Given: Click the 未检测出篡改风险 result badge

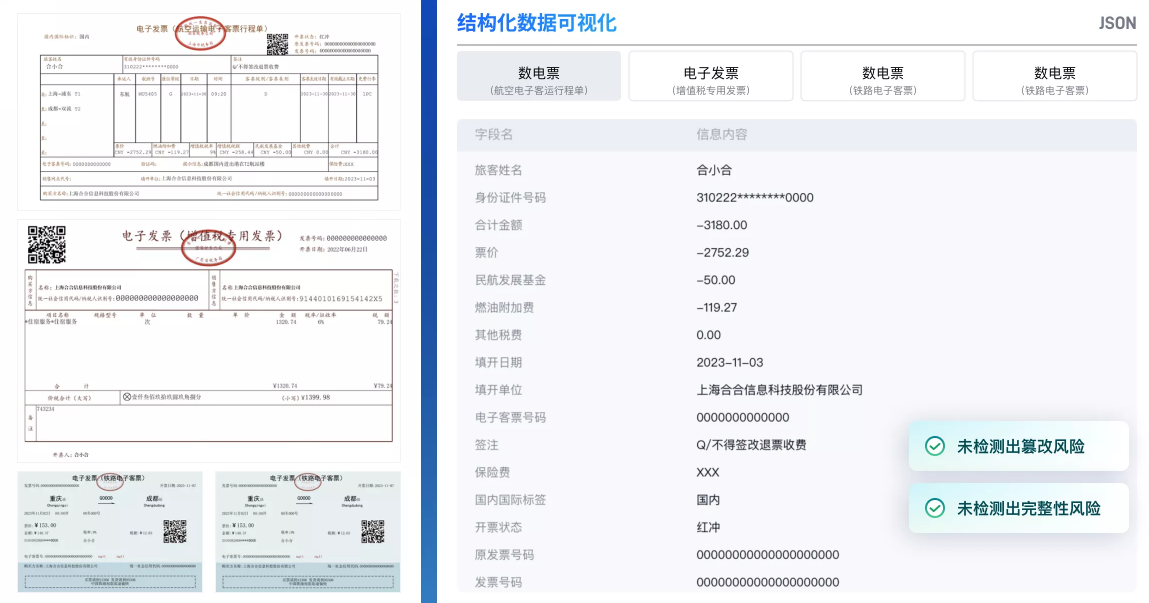Looking at the screenshot, I should tap(1020, 446).
